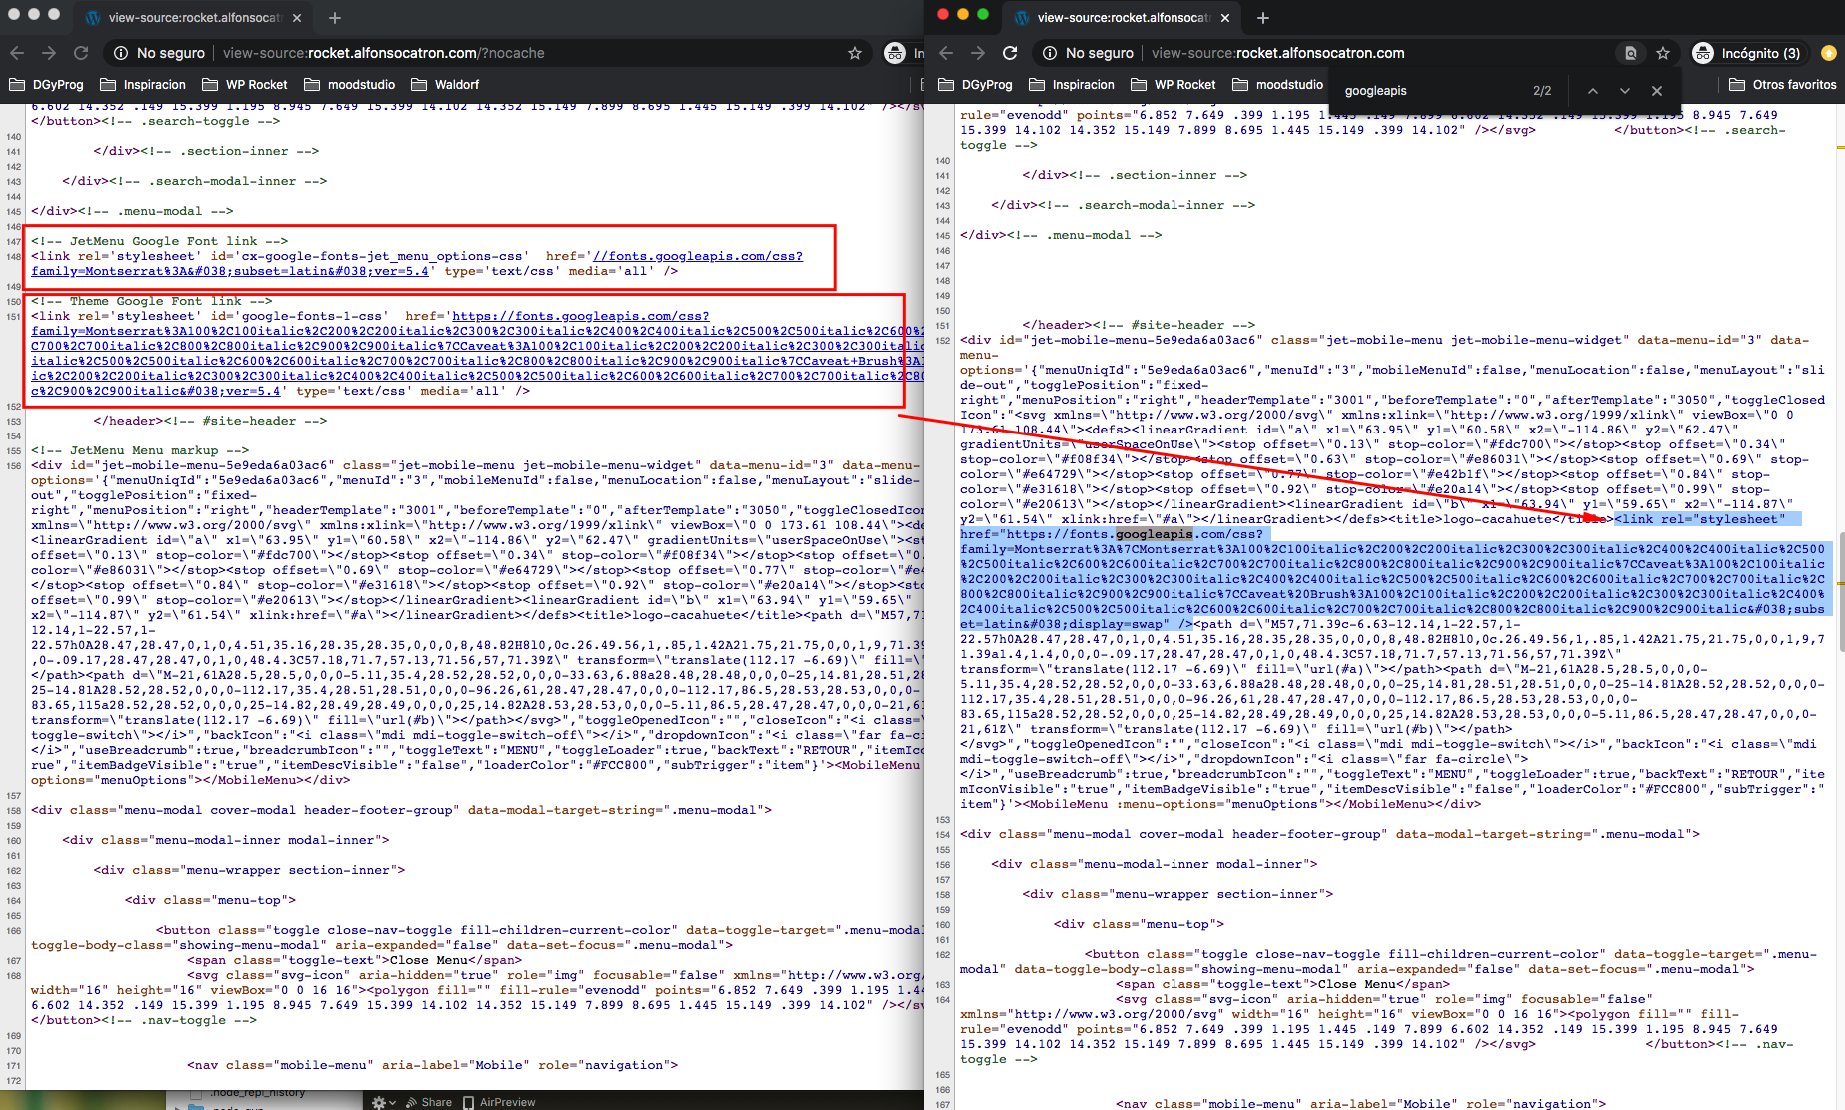The image size is (1845, 1110).
Task: Click the '/header><!-- #site-header -->' line in the right window
Action: tap(1138, 325)
